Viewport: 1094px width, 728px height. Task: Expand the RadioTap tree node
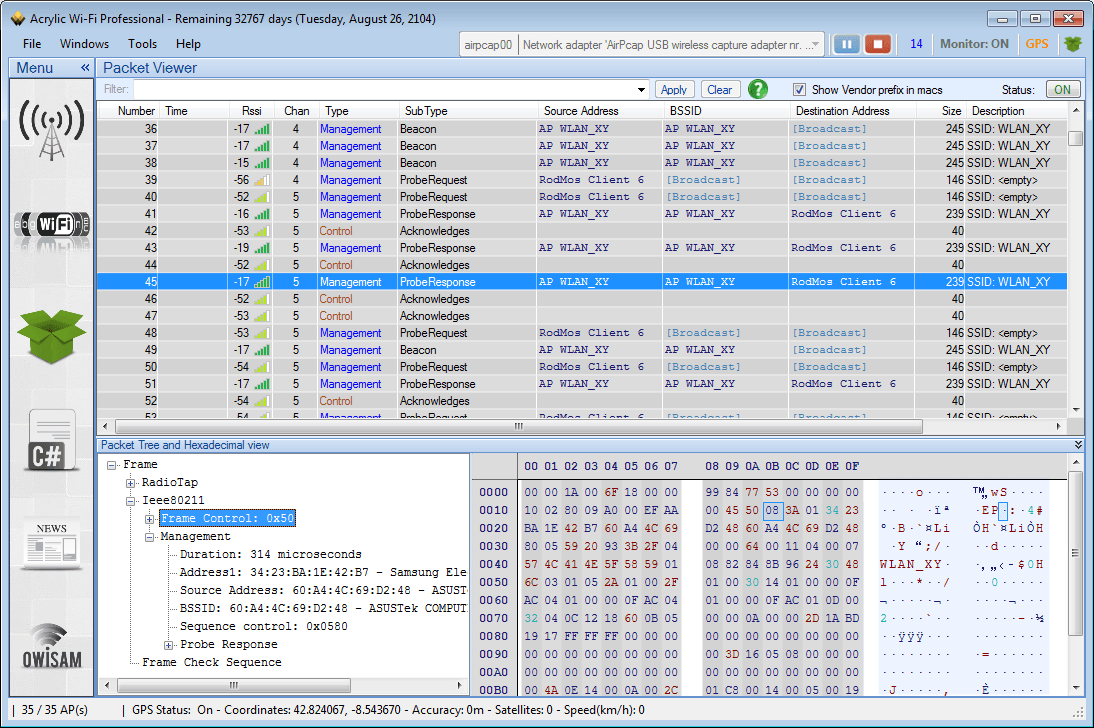[130, 483]
